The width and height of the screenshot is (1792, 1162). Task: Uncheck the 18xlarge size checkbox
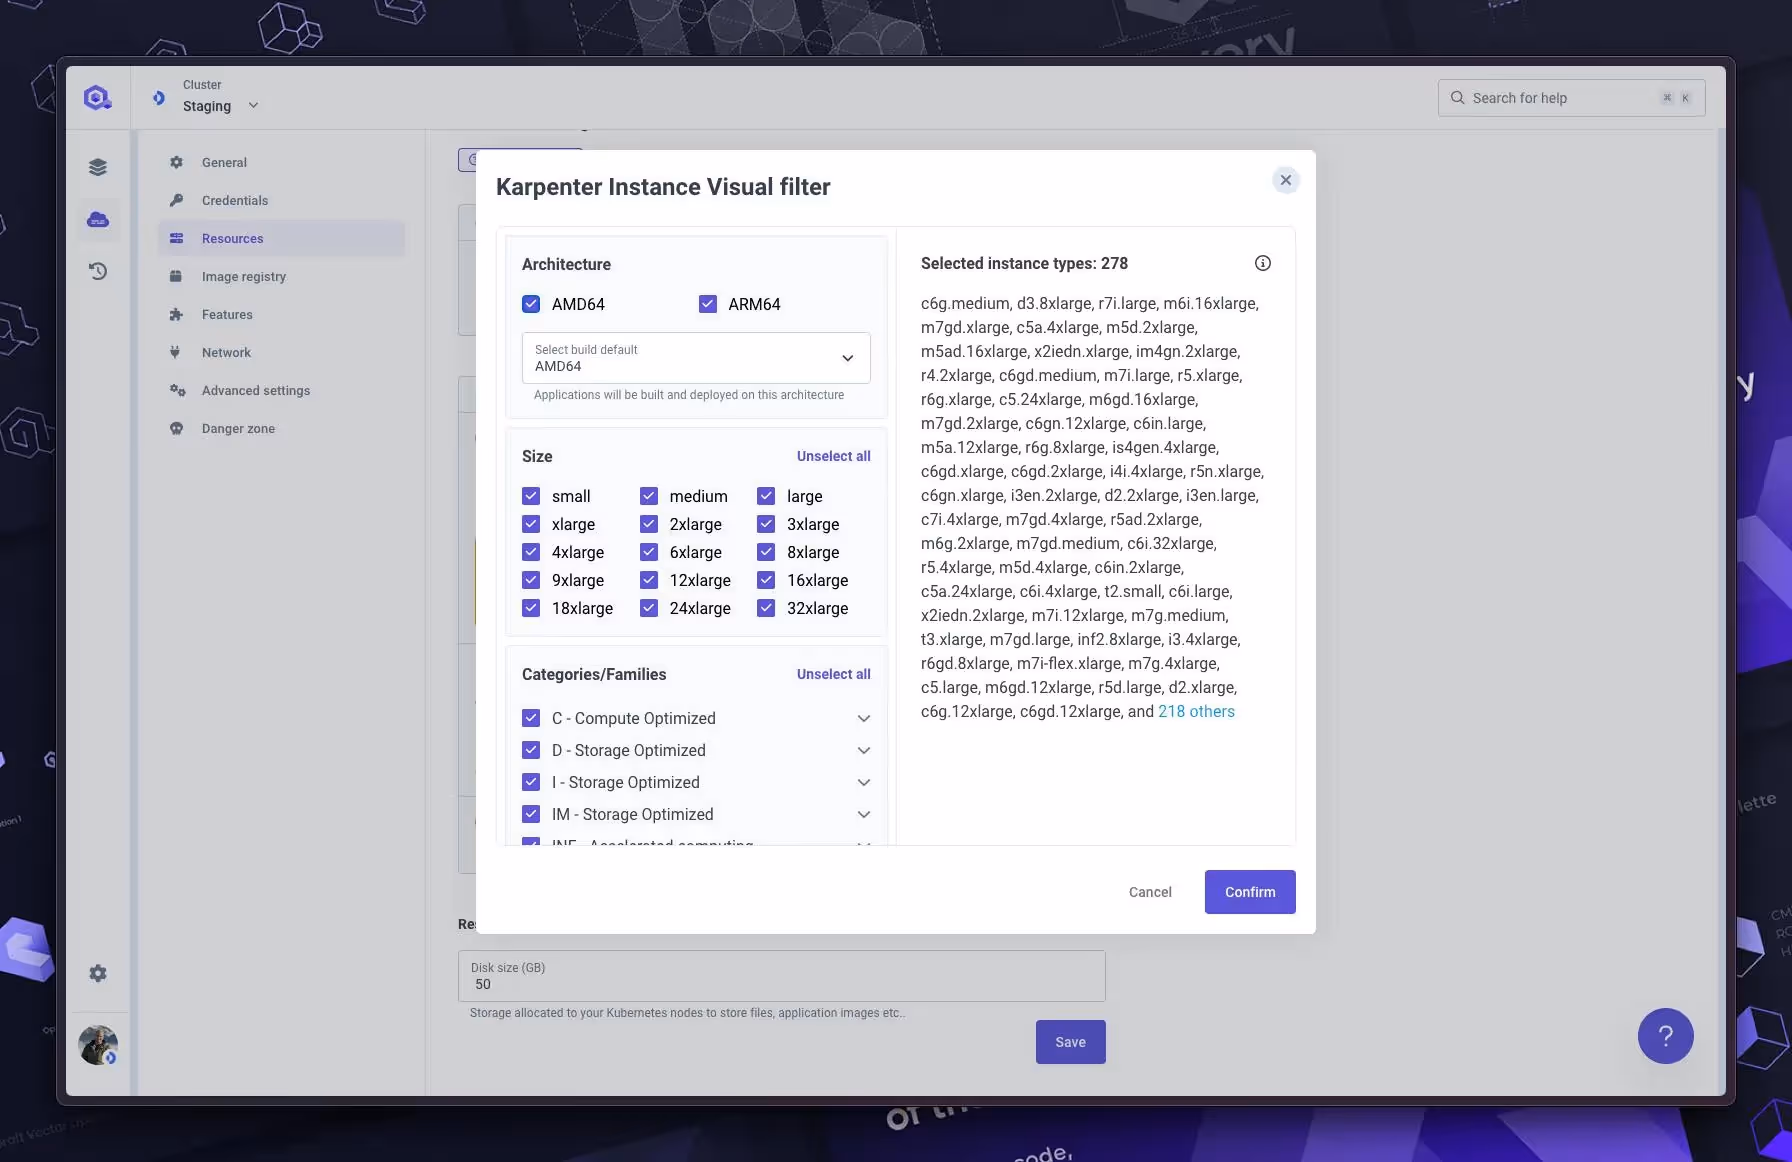[531, 608]
